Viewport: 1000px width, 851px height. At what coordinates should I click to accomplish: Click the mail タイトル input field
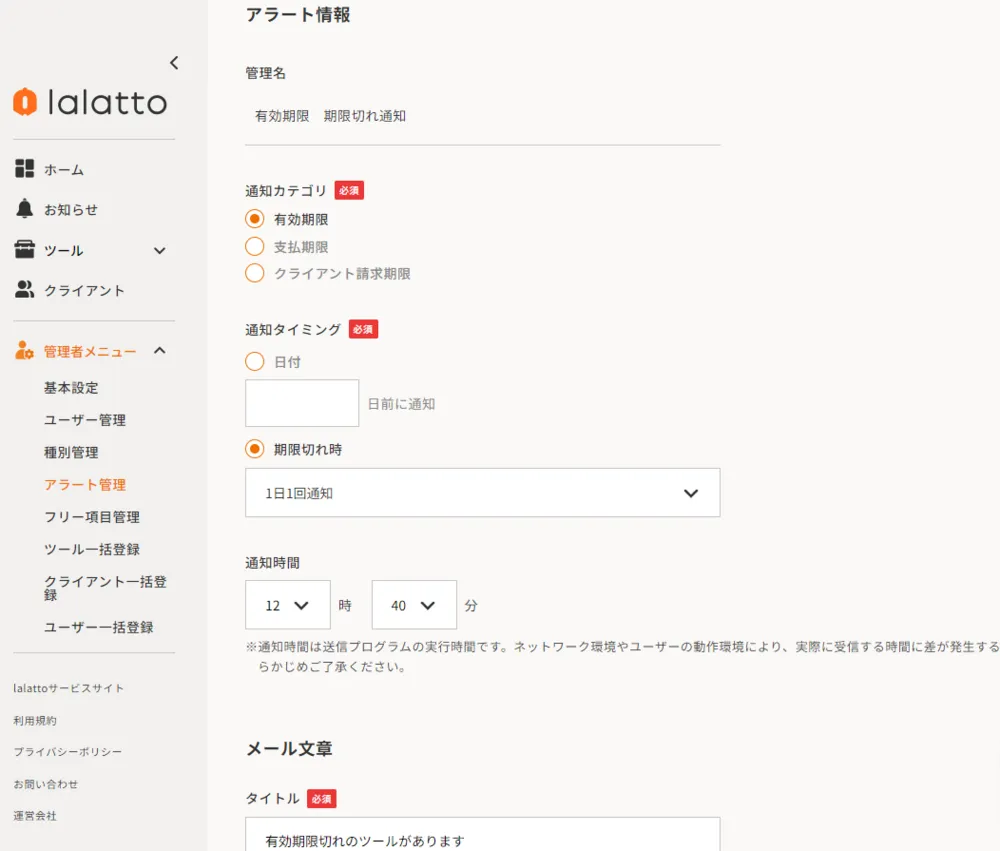[x=483, y=834]
